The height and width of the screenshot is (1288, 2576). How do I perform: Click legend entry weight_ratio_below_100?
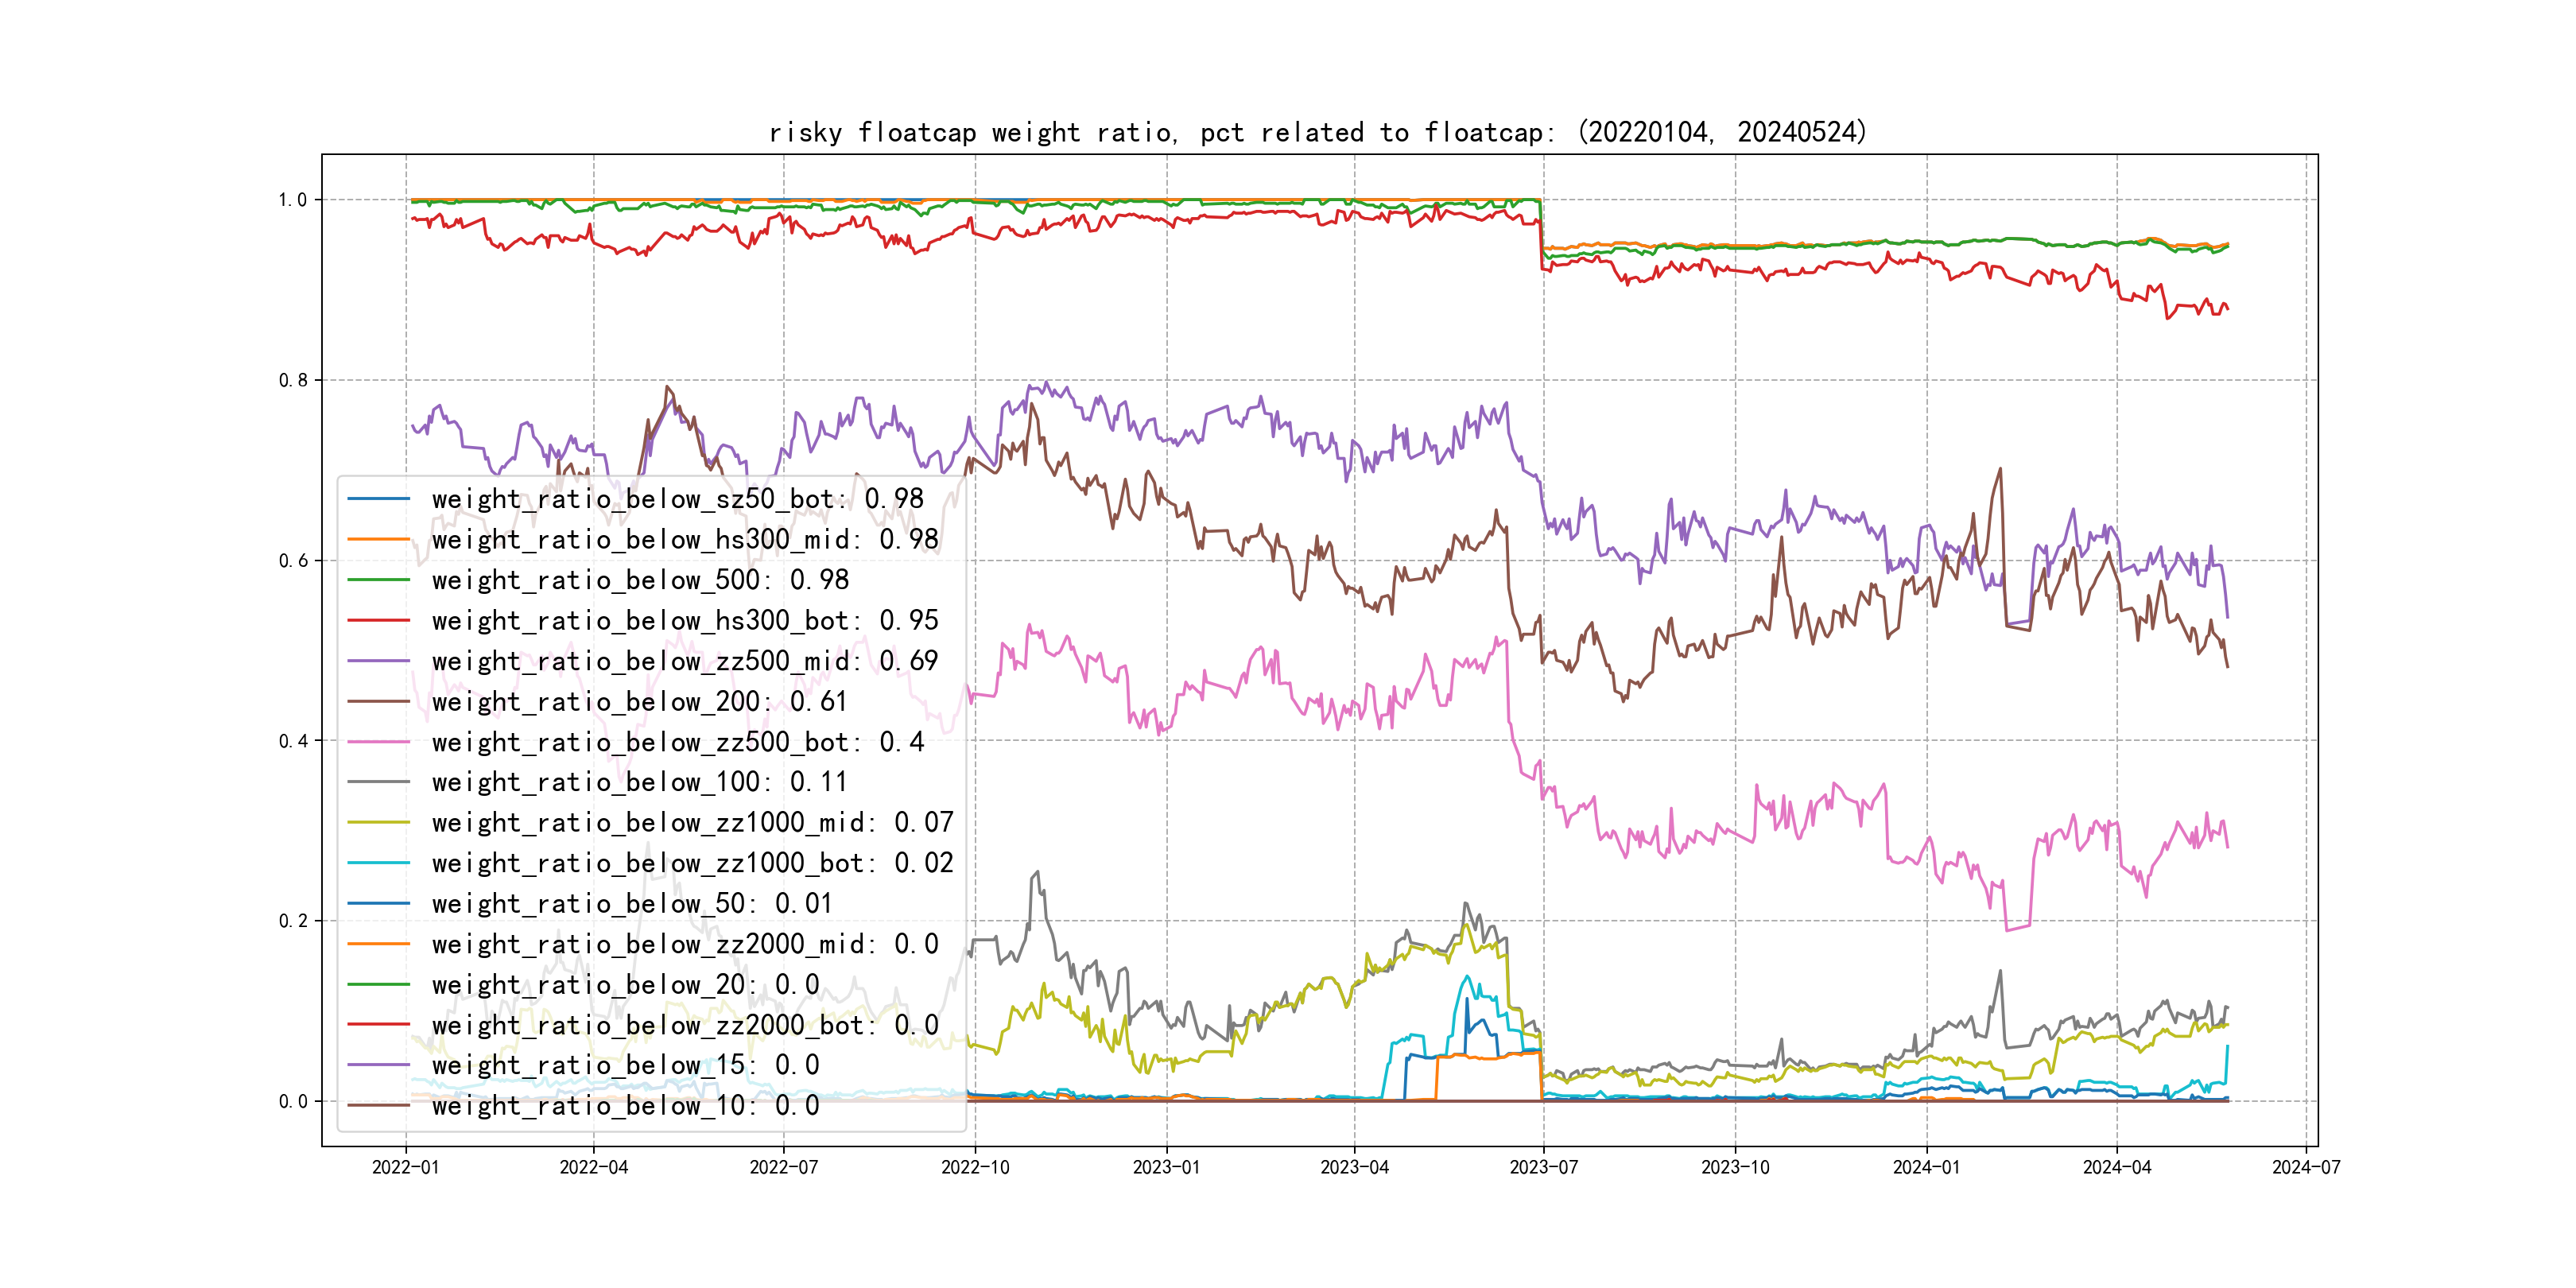pos(638,782)
